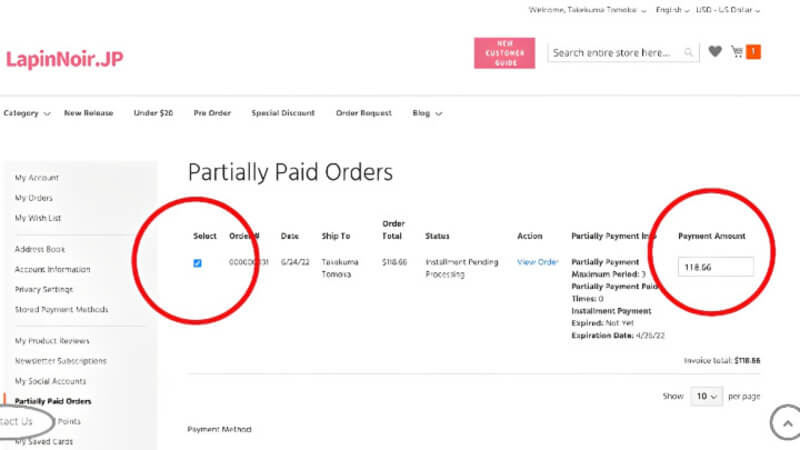The width and height of the screenshot is (800, 450).
Task: Go to Pre Order page
Action: point(212,113)
